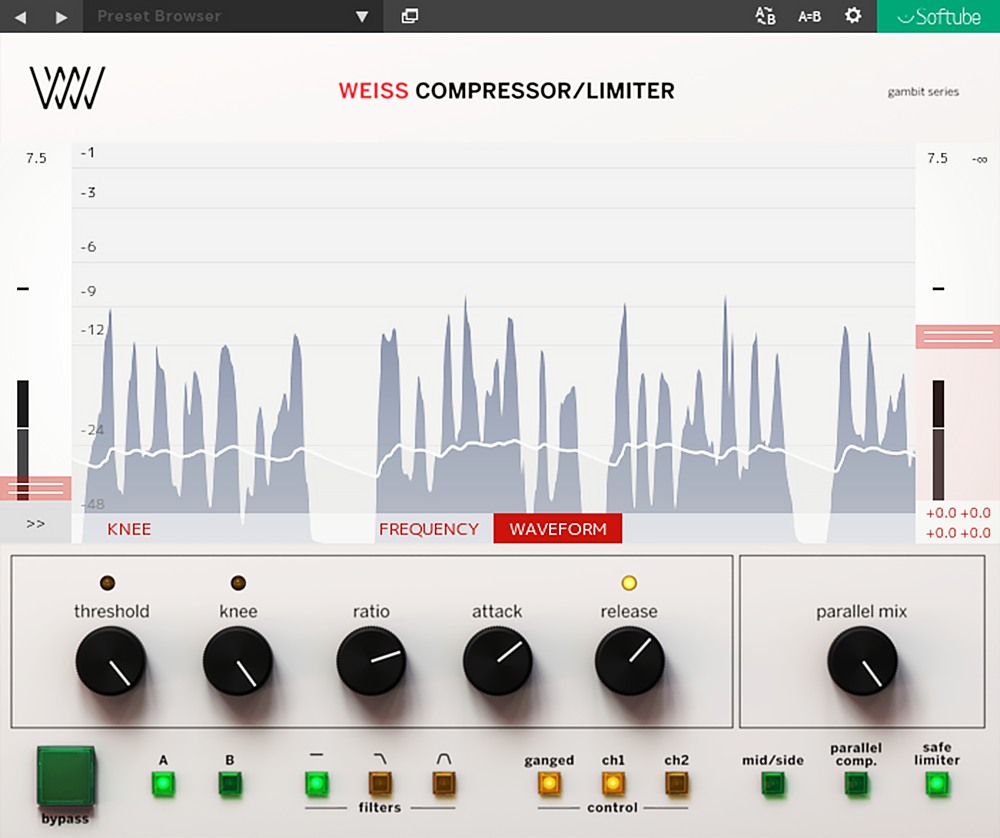Open the detached window icon
This screenshot has width=1000, height=838.
[x=409, y=16]
